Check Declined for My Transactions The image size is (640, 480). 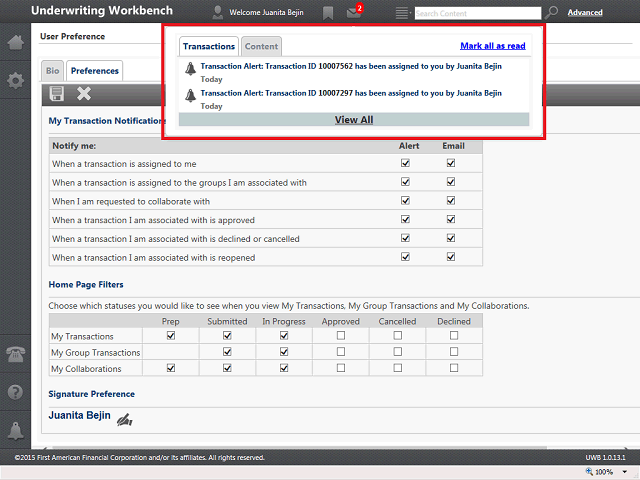(454, 336)
